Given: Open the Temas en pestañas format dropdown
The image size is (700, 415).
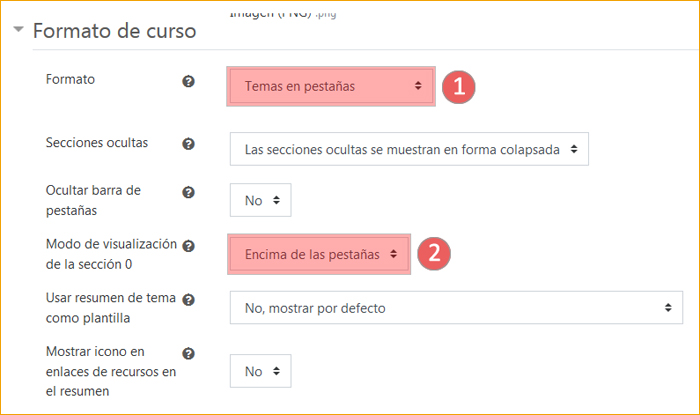Looking at the screenshot, I should [333, 87].
